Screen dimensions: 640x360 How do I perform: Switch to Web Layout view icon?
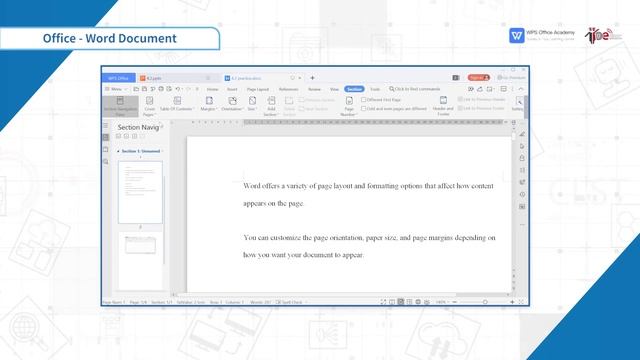tap(418, 302)
